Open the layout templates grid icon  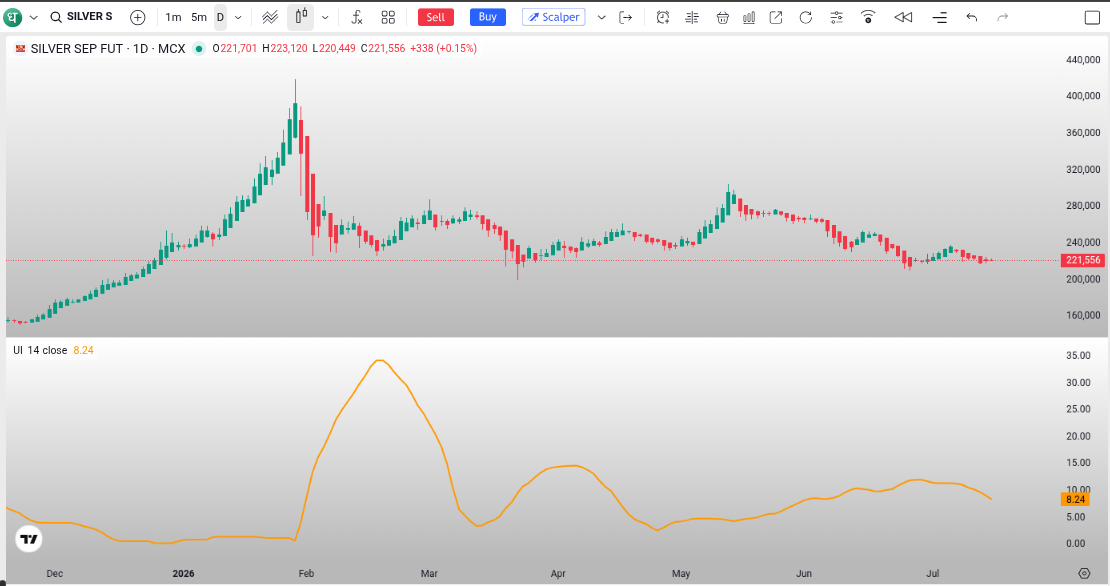388,17
